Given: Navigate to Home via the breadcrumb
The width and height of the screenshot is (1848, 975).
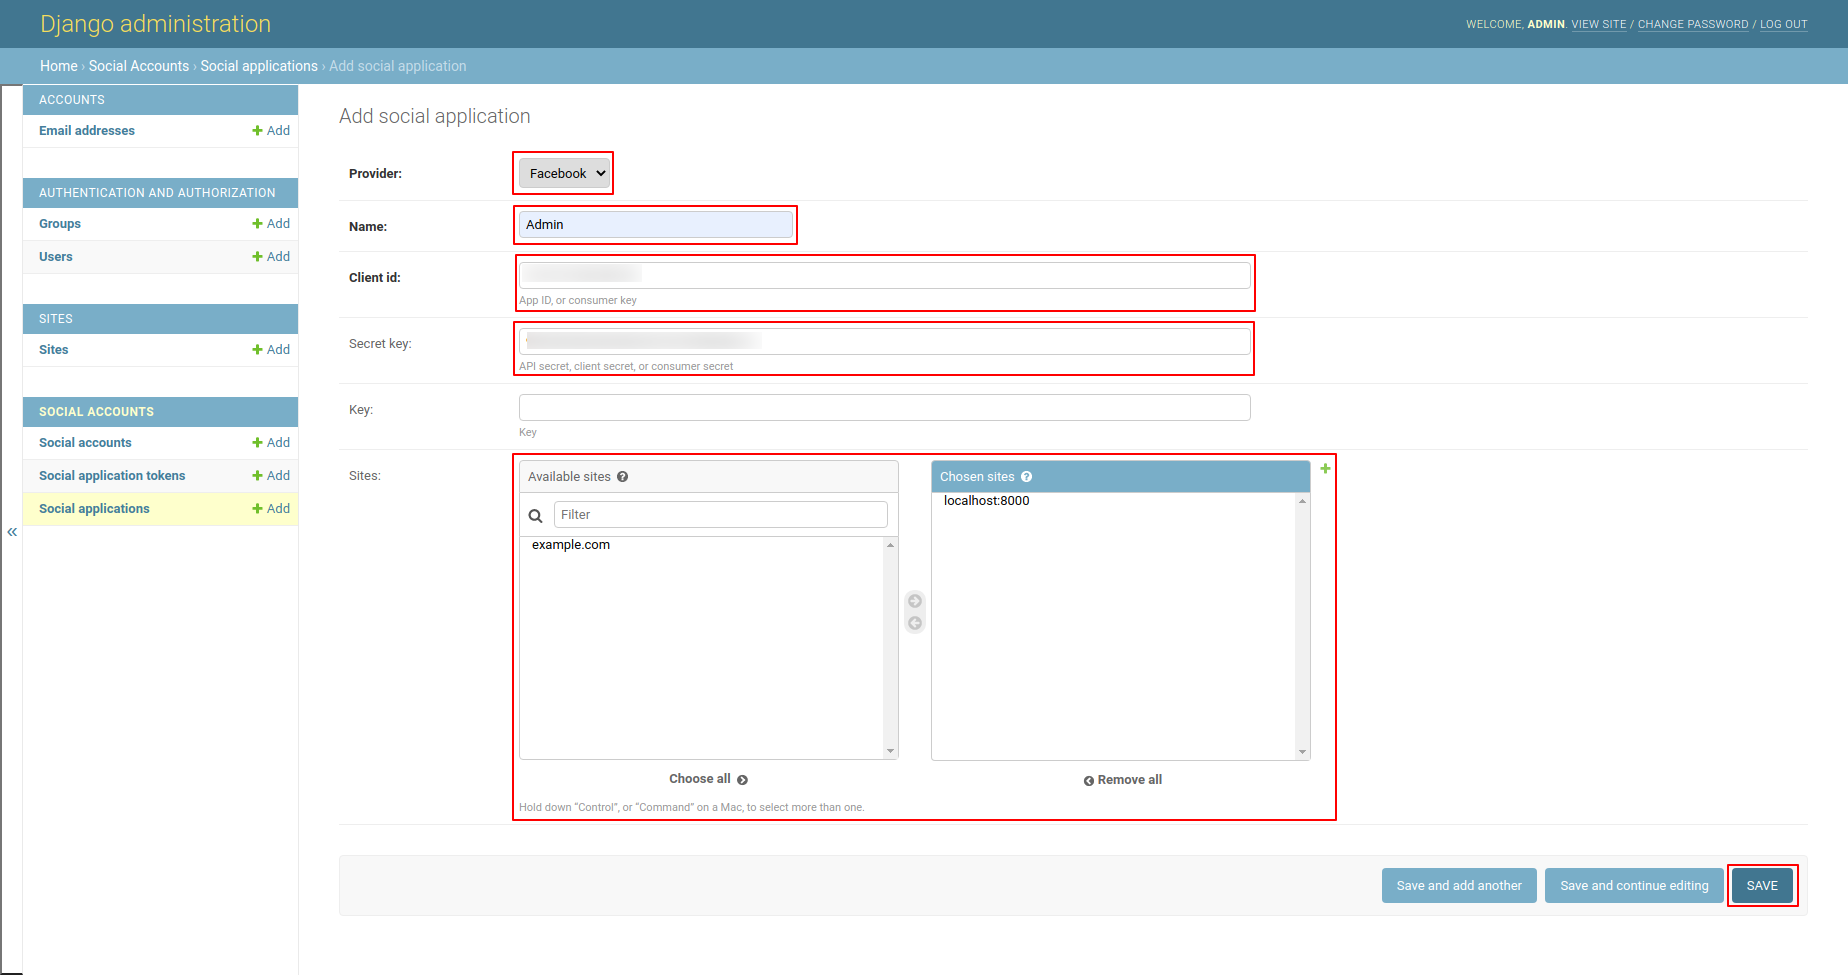Looking at the screenshot, I should pos(58,65).
